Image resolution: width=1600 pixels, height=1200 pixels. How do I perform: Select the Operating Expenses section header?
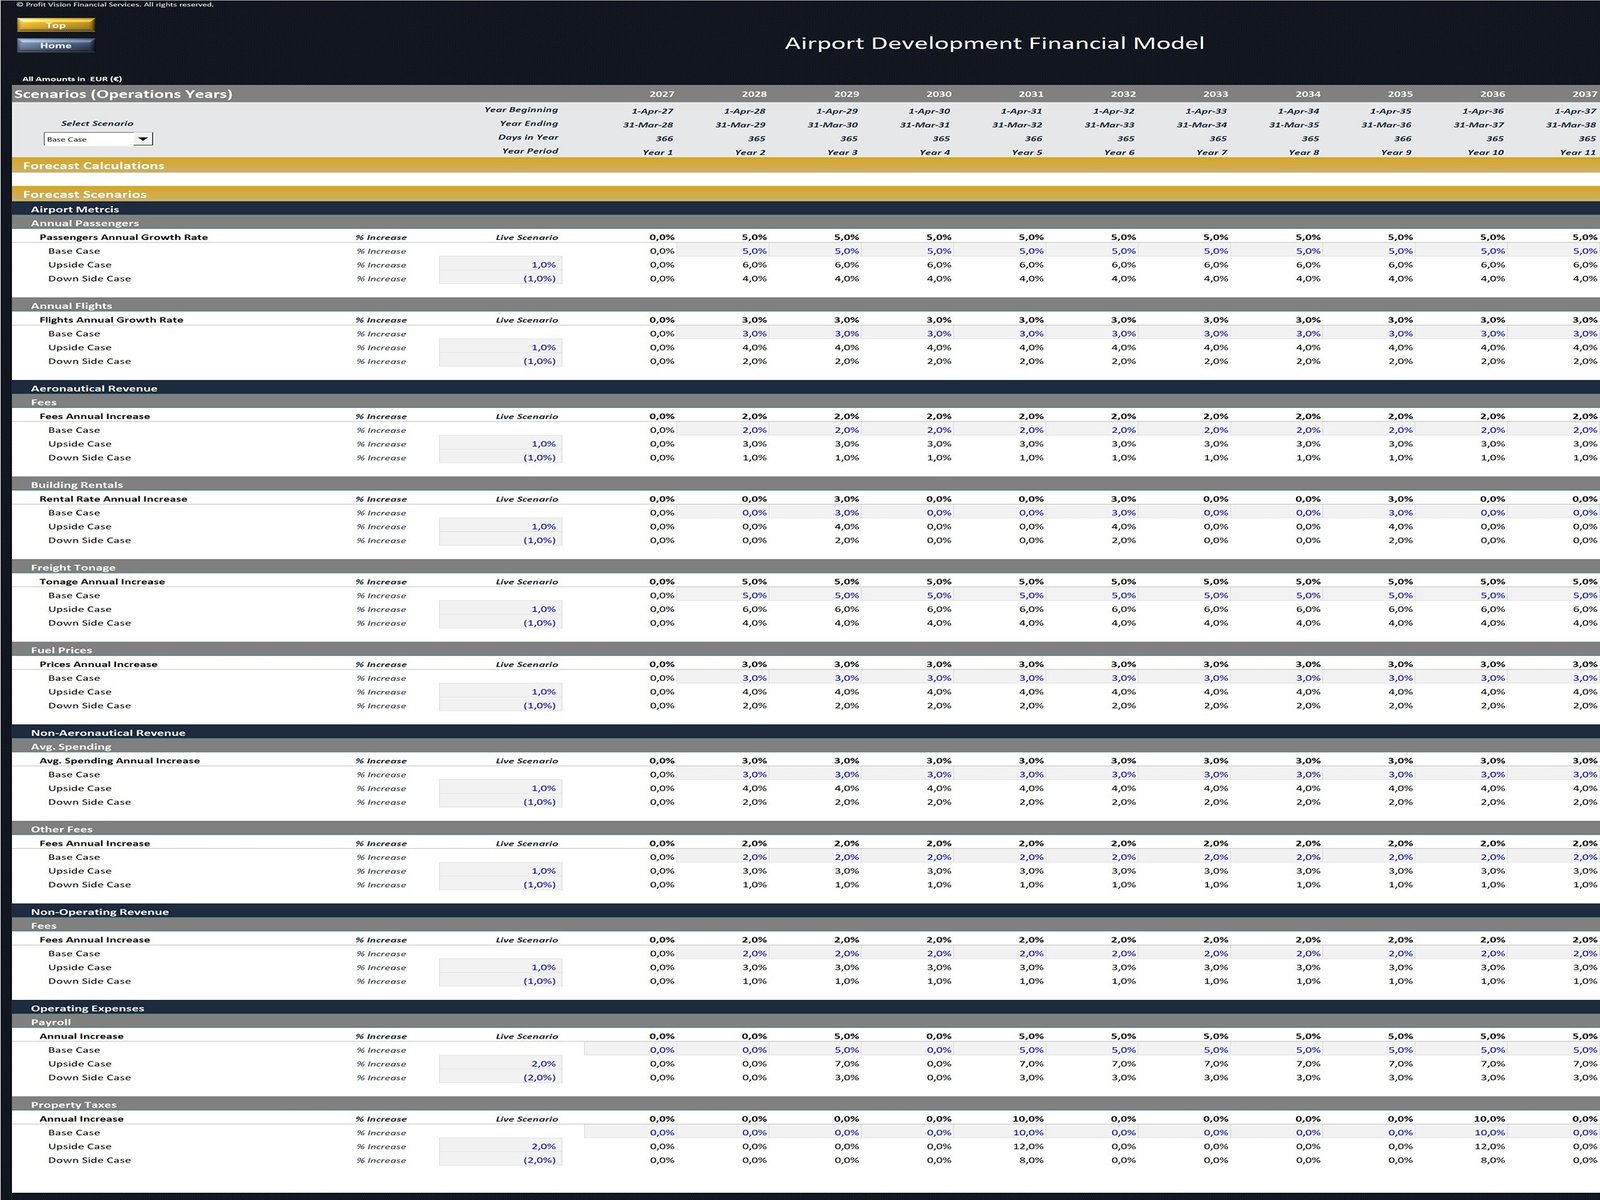(87, 1008)
